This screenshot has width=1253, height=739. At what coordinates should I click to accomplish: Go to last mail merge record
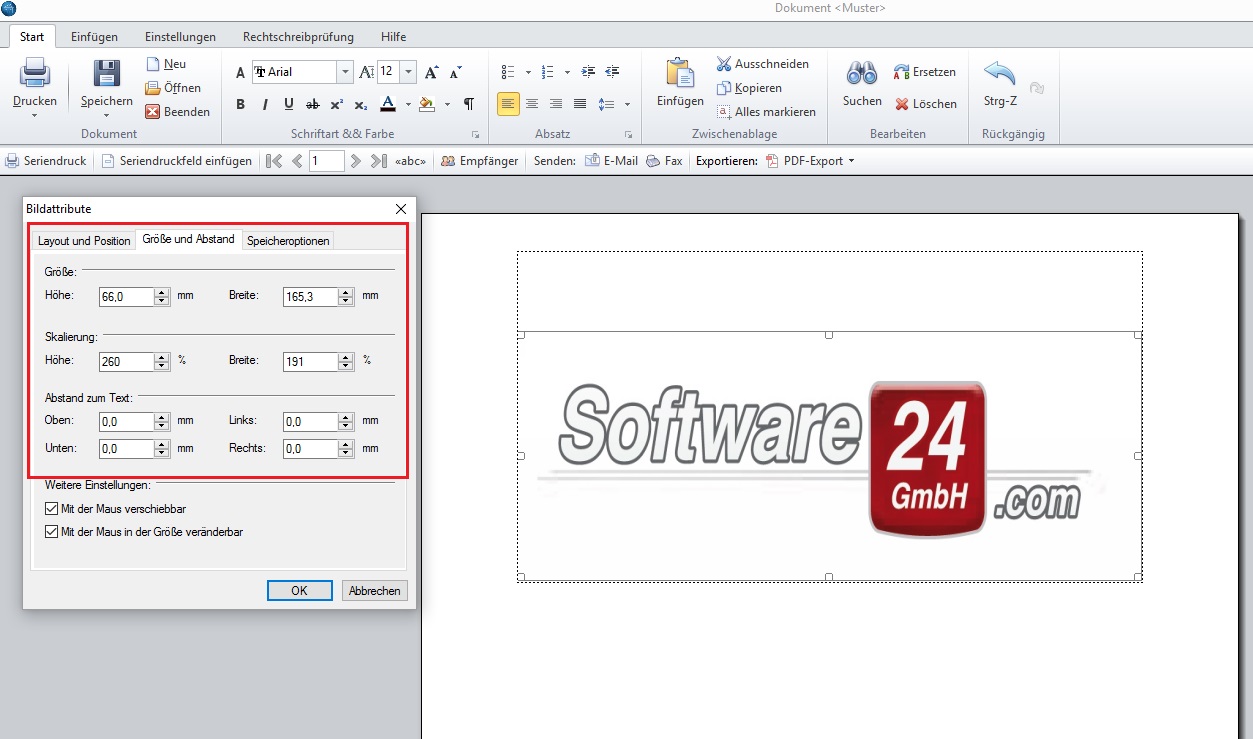378,161
